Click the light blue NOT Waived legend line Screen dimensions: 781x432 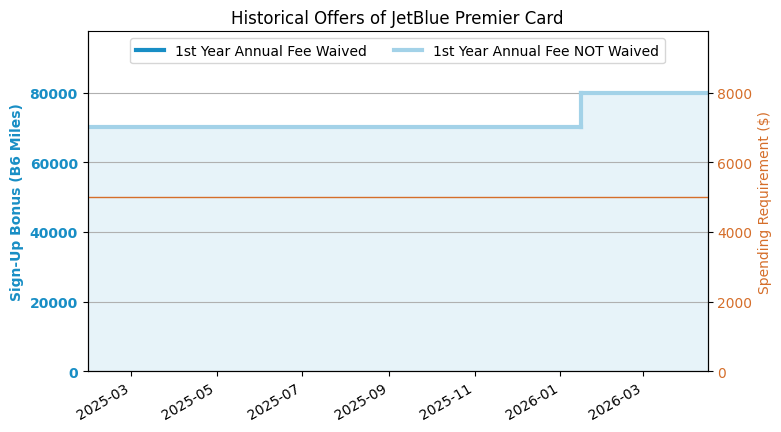point(410,51)
